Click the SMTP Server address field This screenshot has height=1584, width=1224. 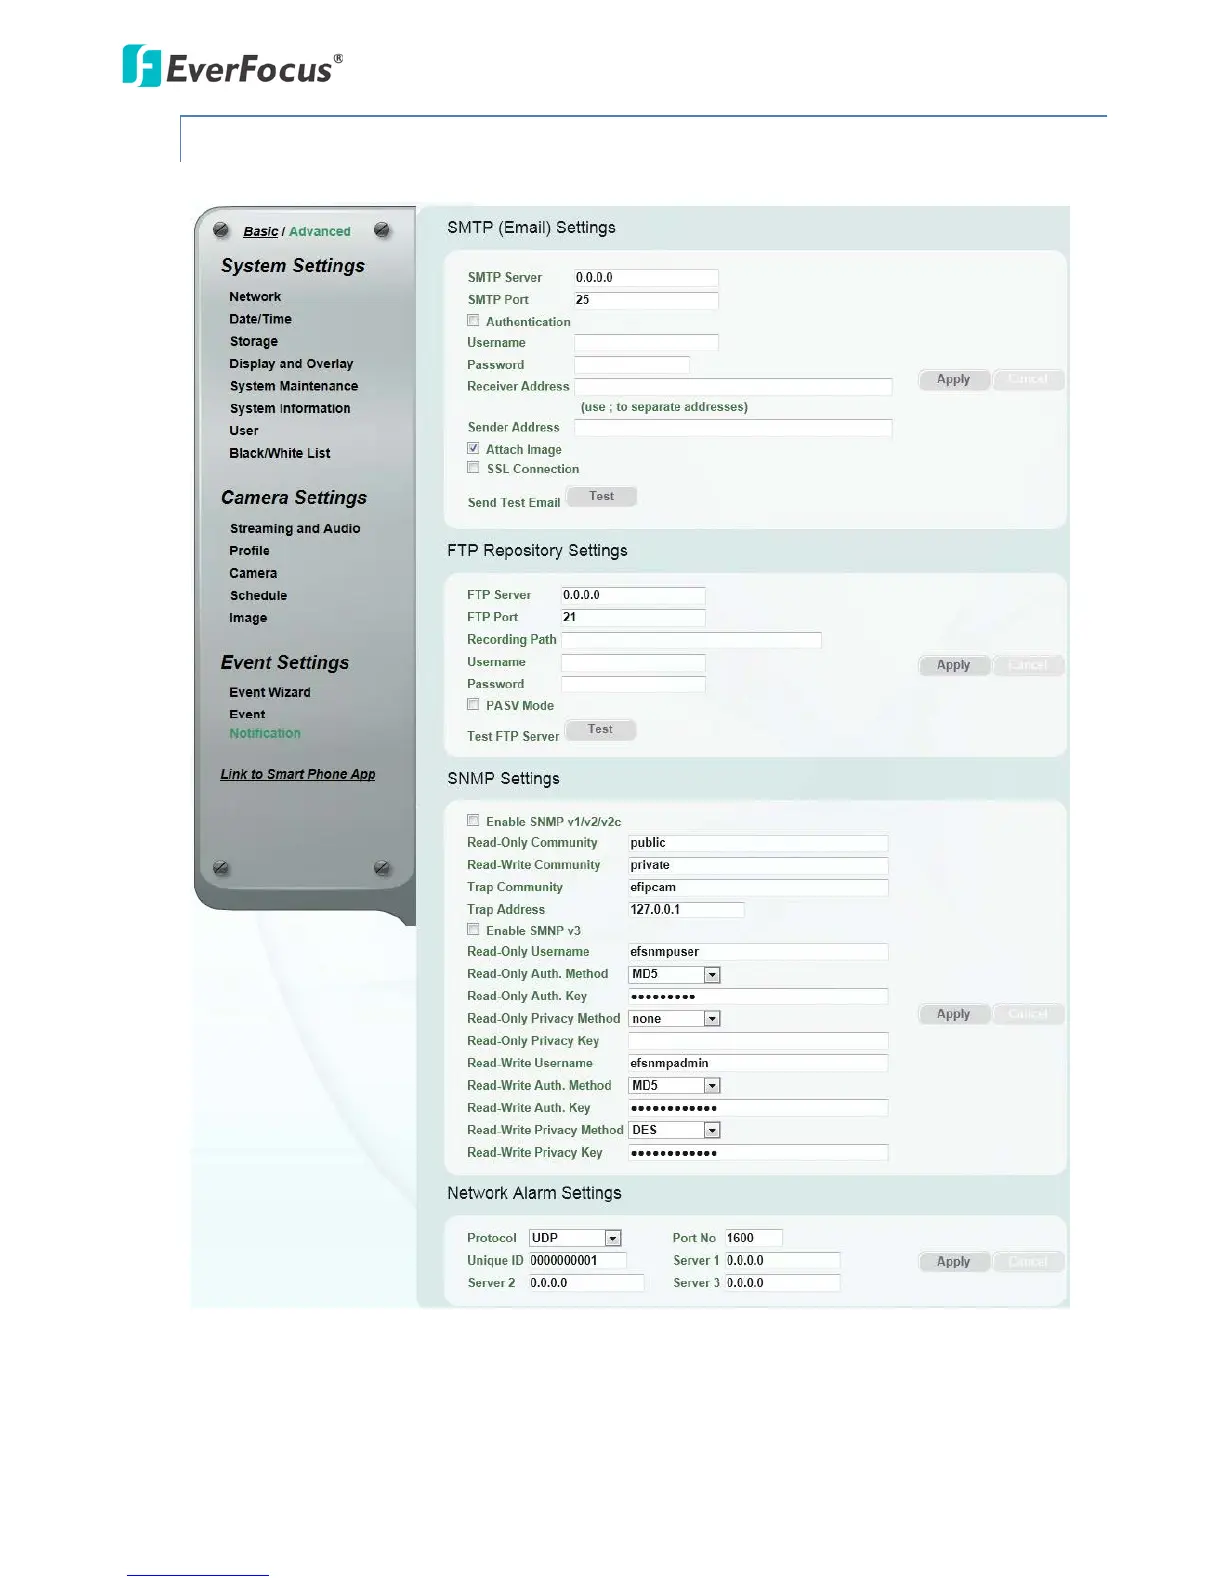coord(646,278)
